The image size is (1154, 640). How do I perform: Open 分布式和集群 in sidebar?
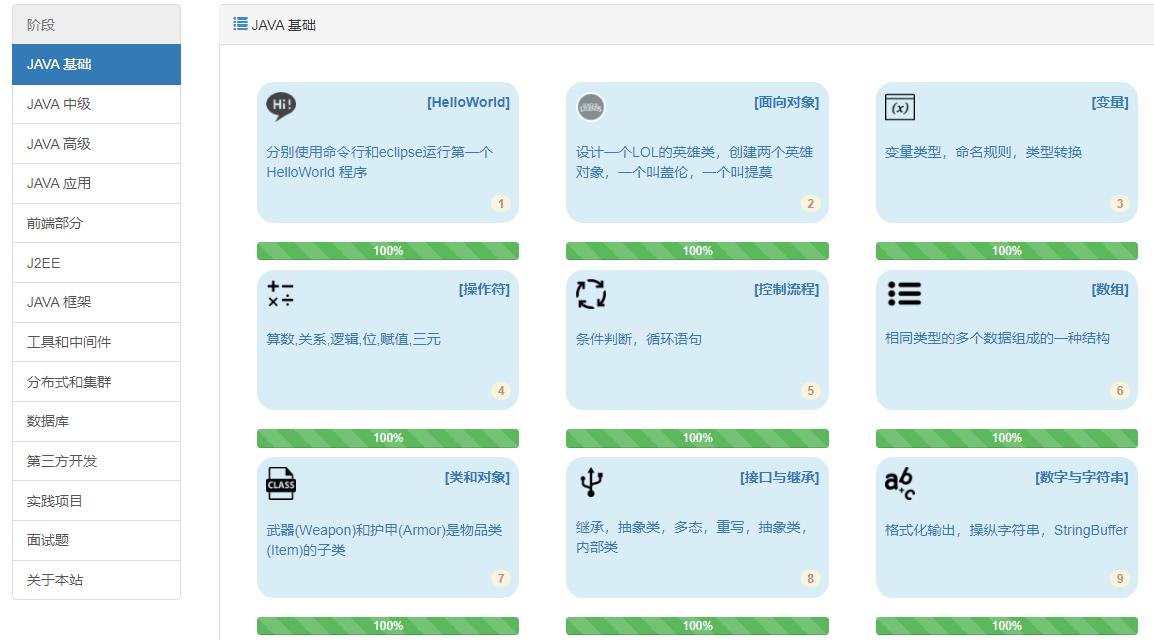pos(96,382)
